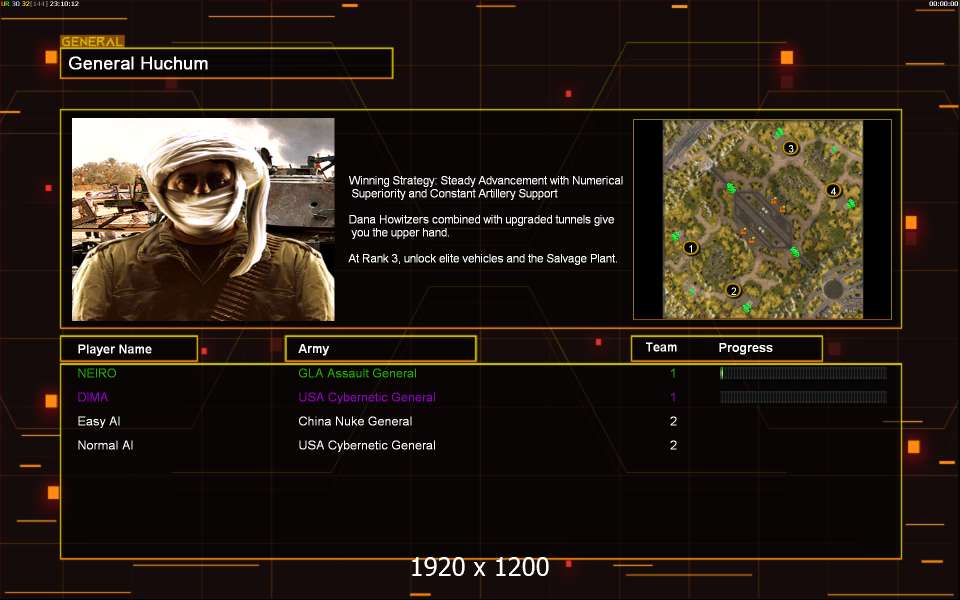Image resolution: width=960 pixels, height=600 pixels.
Task: Click the green dollar supply icon above marker 3
Action: tap(778, 133)
